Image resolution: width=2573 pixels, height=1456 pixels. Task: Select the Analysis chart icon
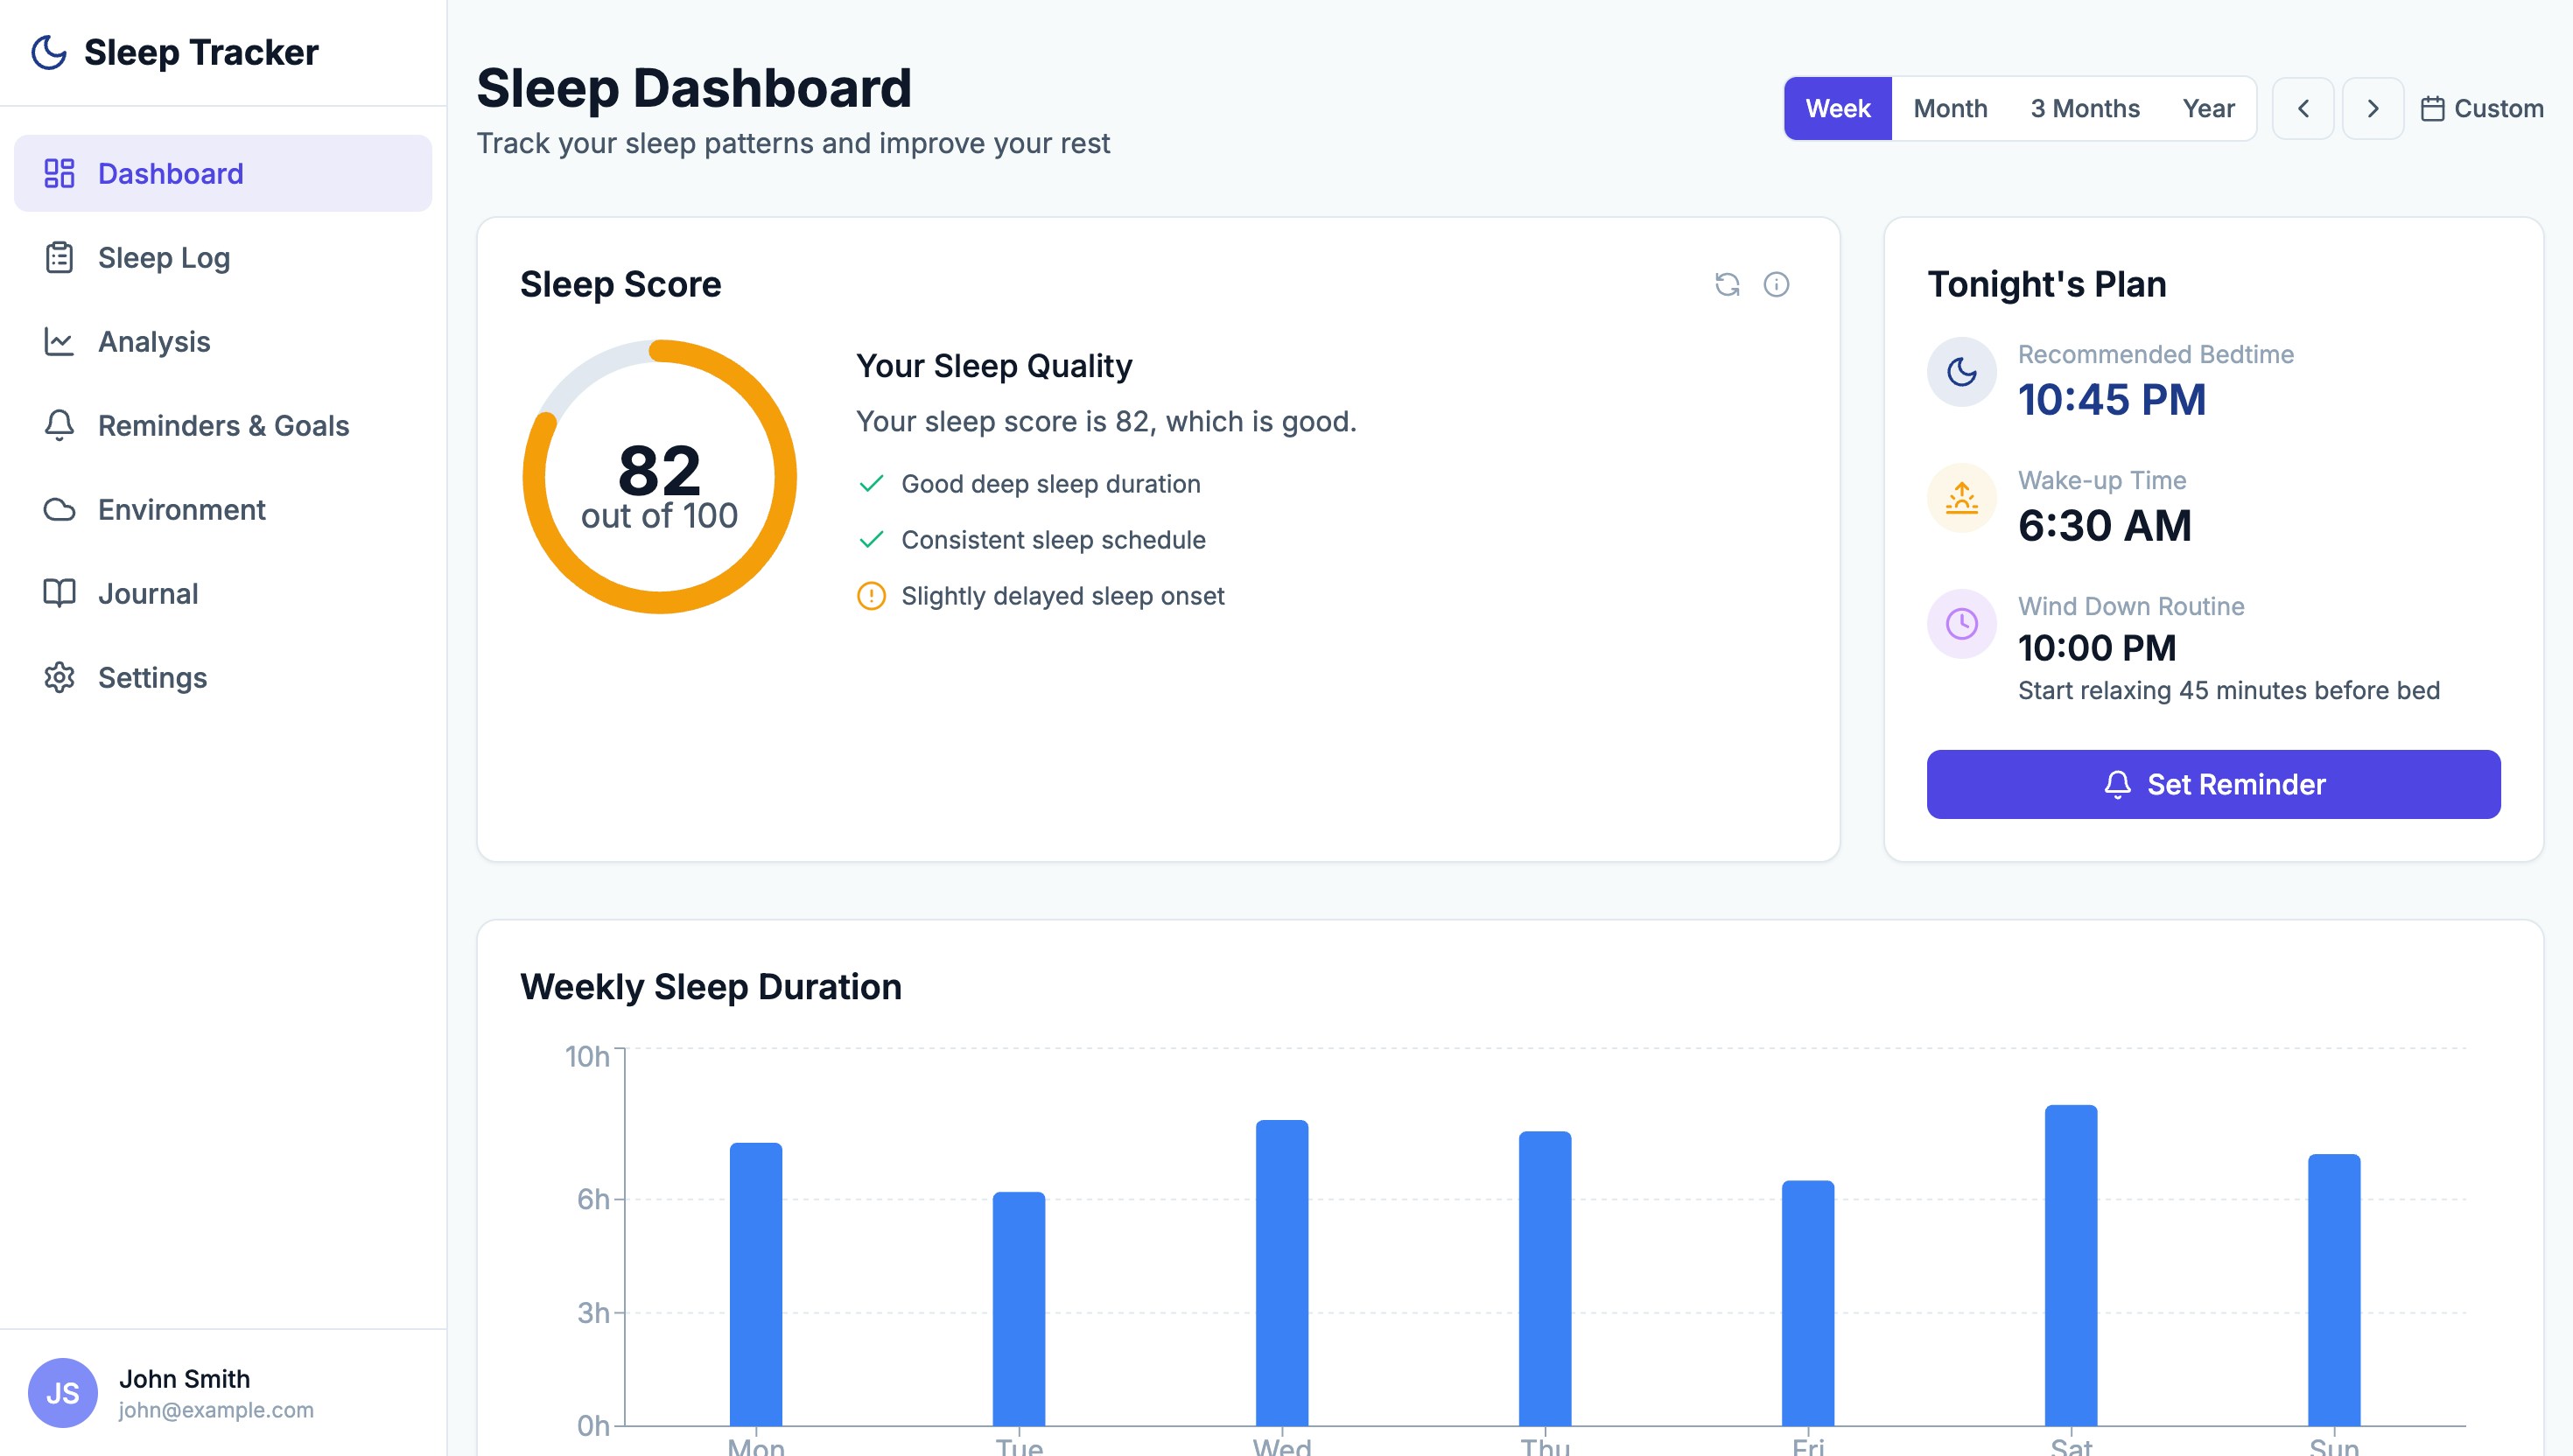tap(58, 342)
